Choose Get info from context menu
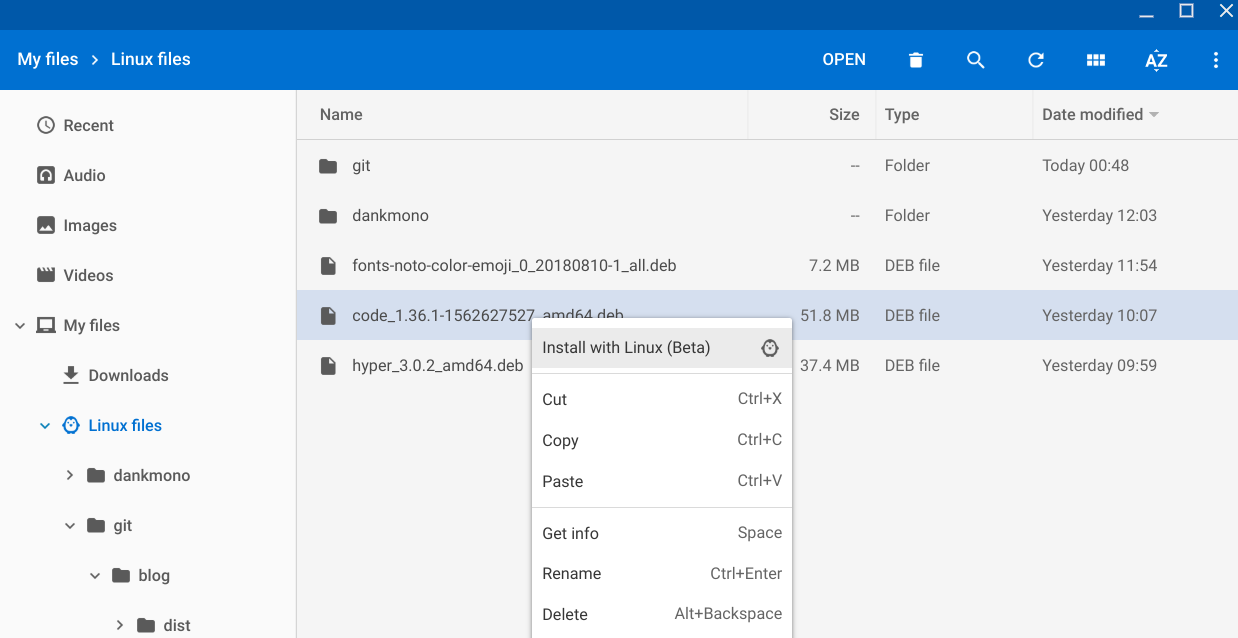Image resolution: width=1238 pixels, height=638 pixels. click(x=662, y=533)
